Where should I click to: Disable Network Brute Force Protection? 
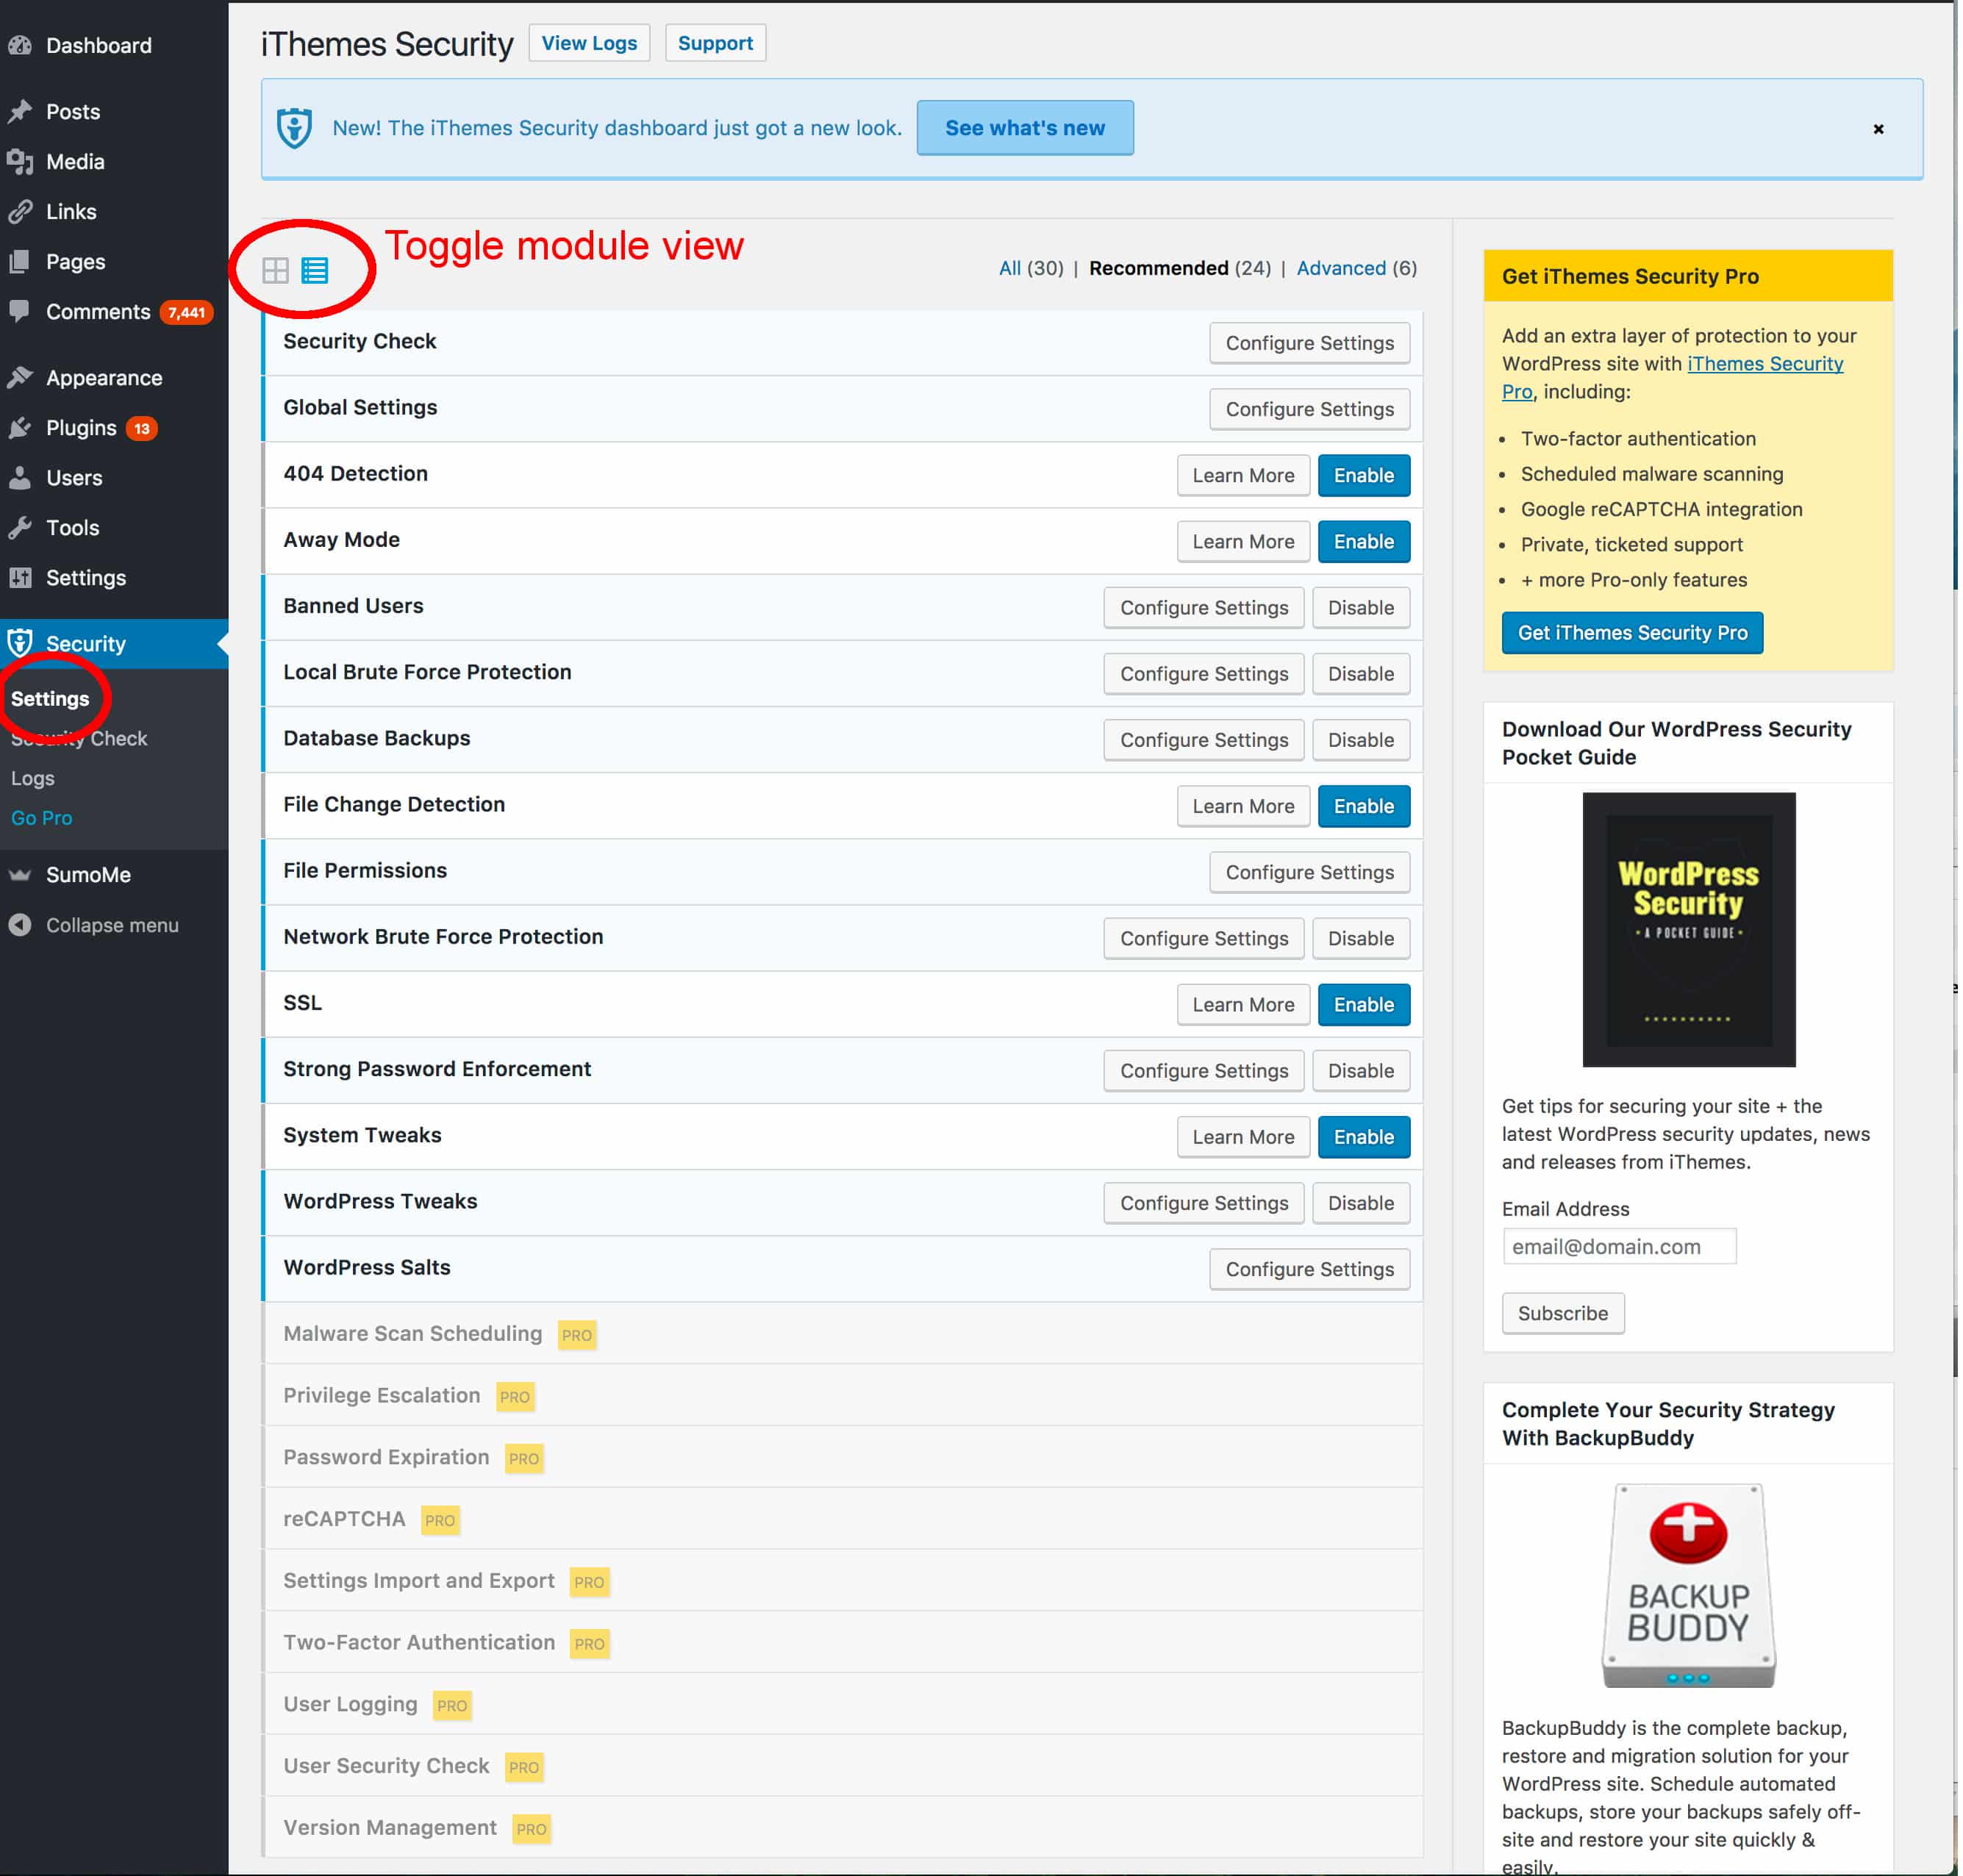coord(1360,938)
